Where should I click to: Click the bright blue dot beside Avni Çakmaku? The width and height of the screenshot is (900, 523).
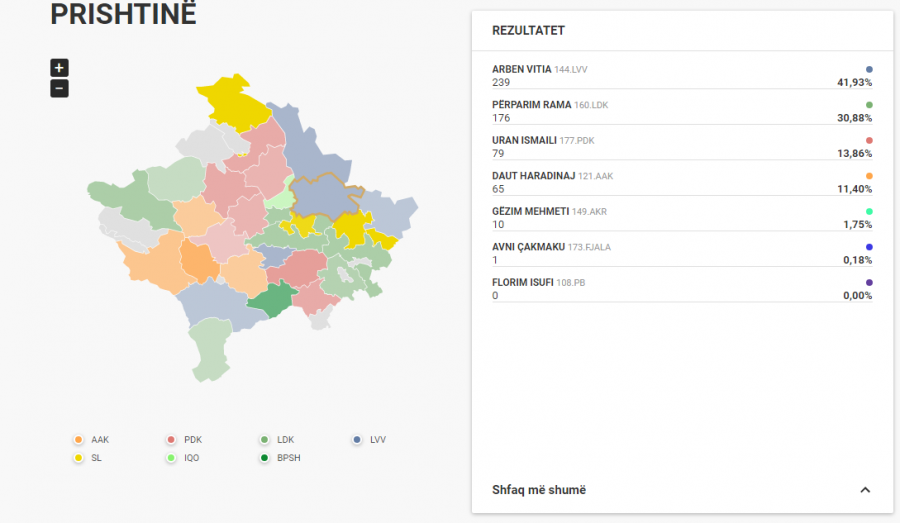(869, 247)
